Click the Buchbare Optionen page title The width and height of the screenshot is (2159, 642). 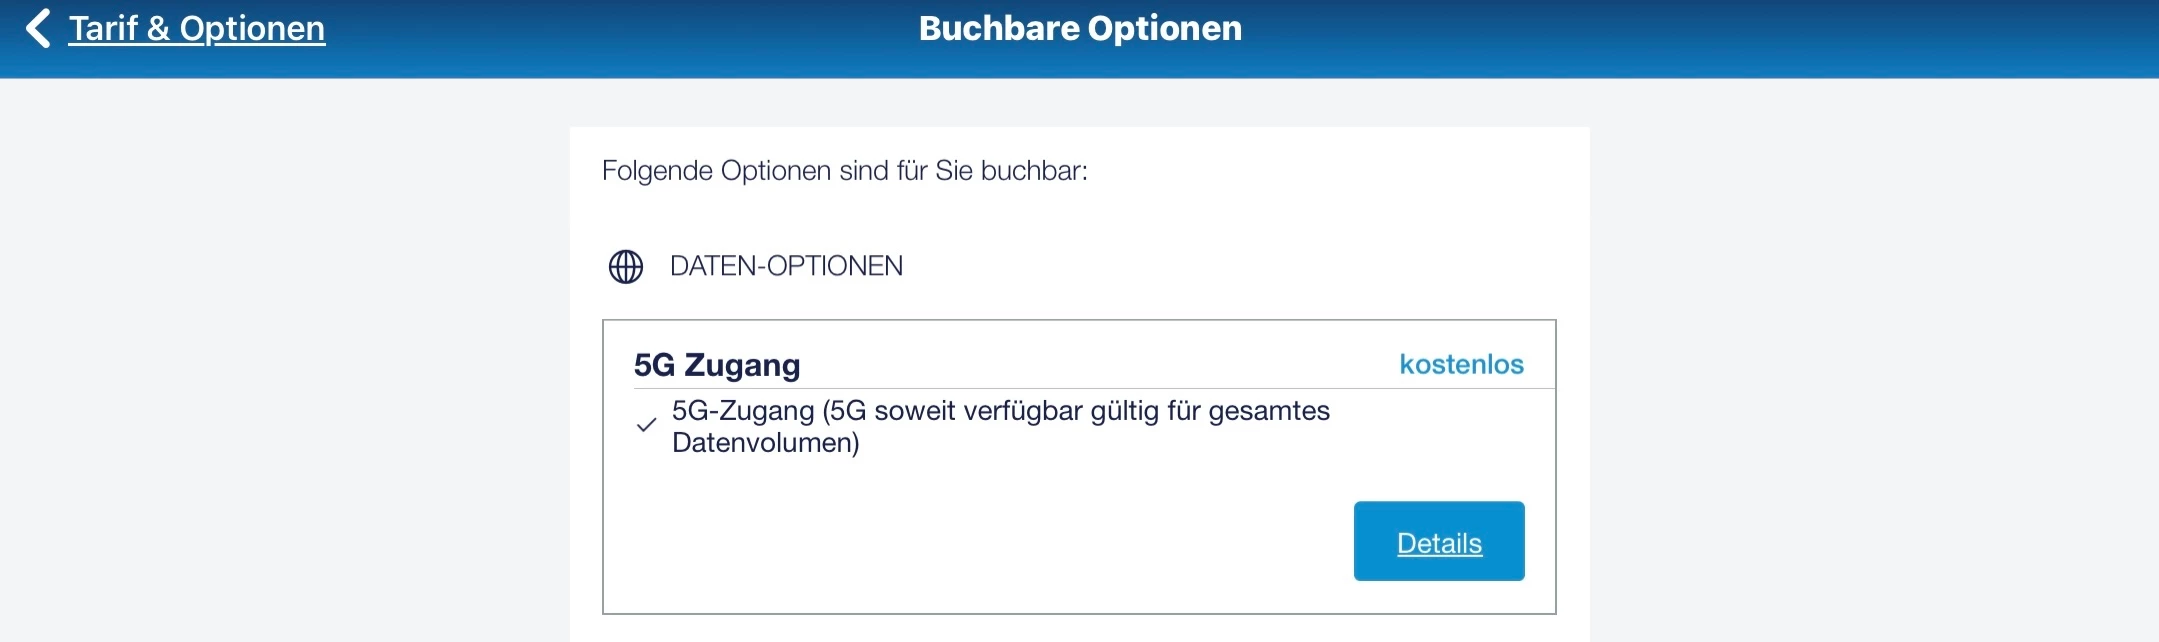click(1080, 28)
